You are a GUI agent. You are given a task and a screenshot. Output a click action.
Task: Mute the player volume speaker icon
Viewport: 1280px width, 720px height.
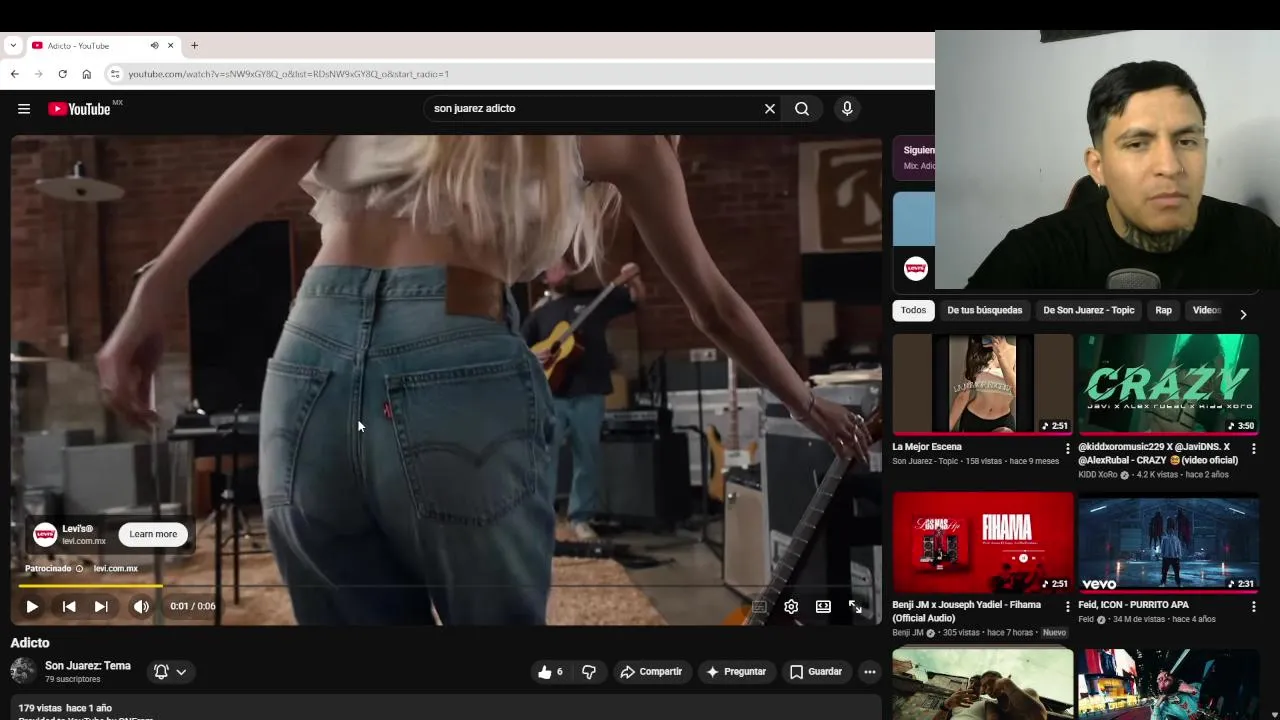click(x=141, y=606)
